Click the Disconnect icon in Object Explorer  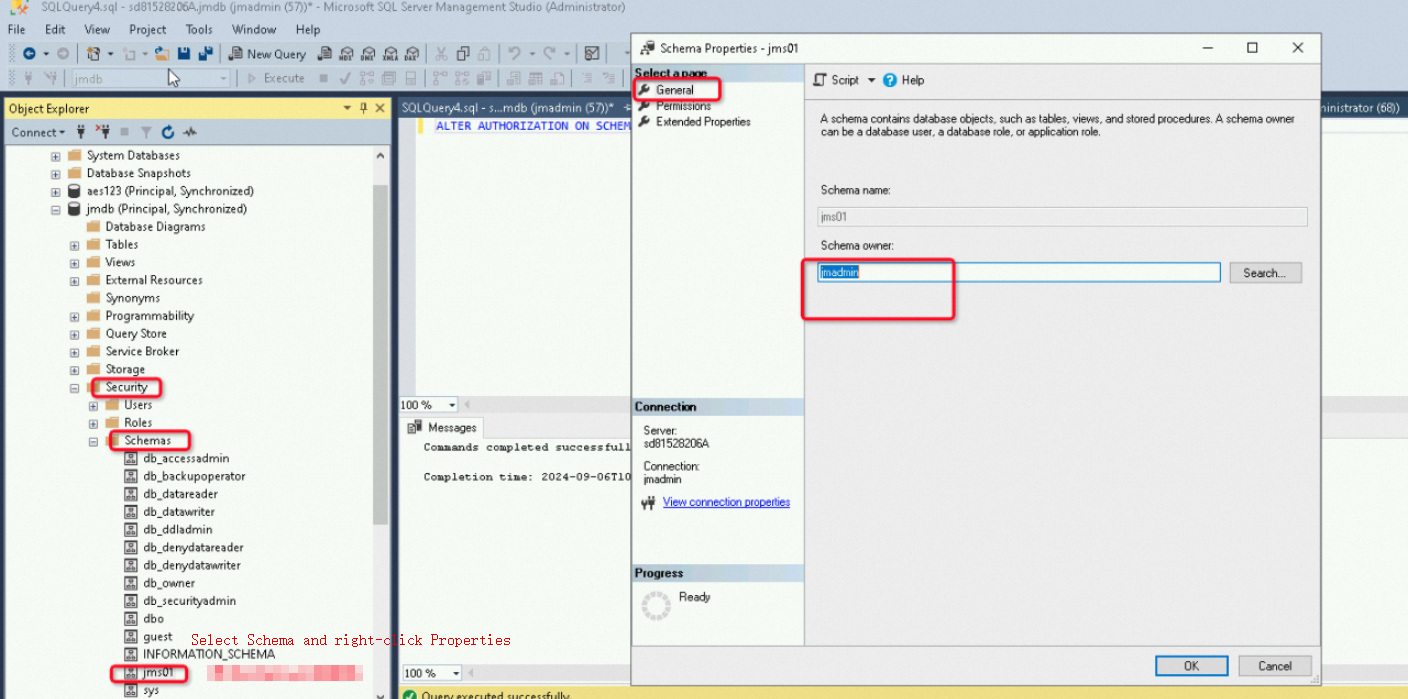tap(102, 132)
